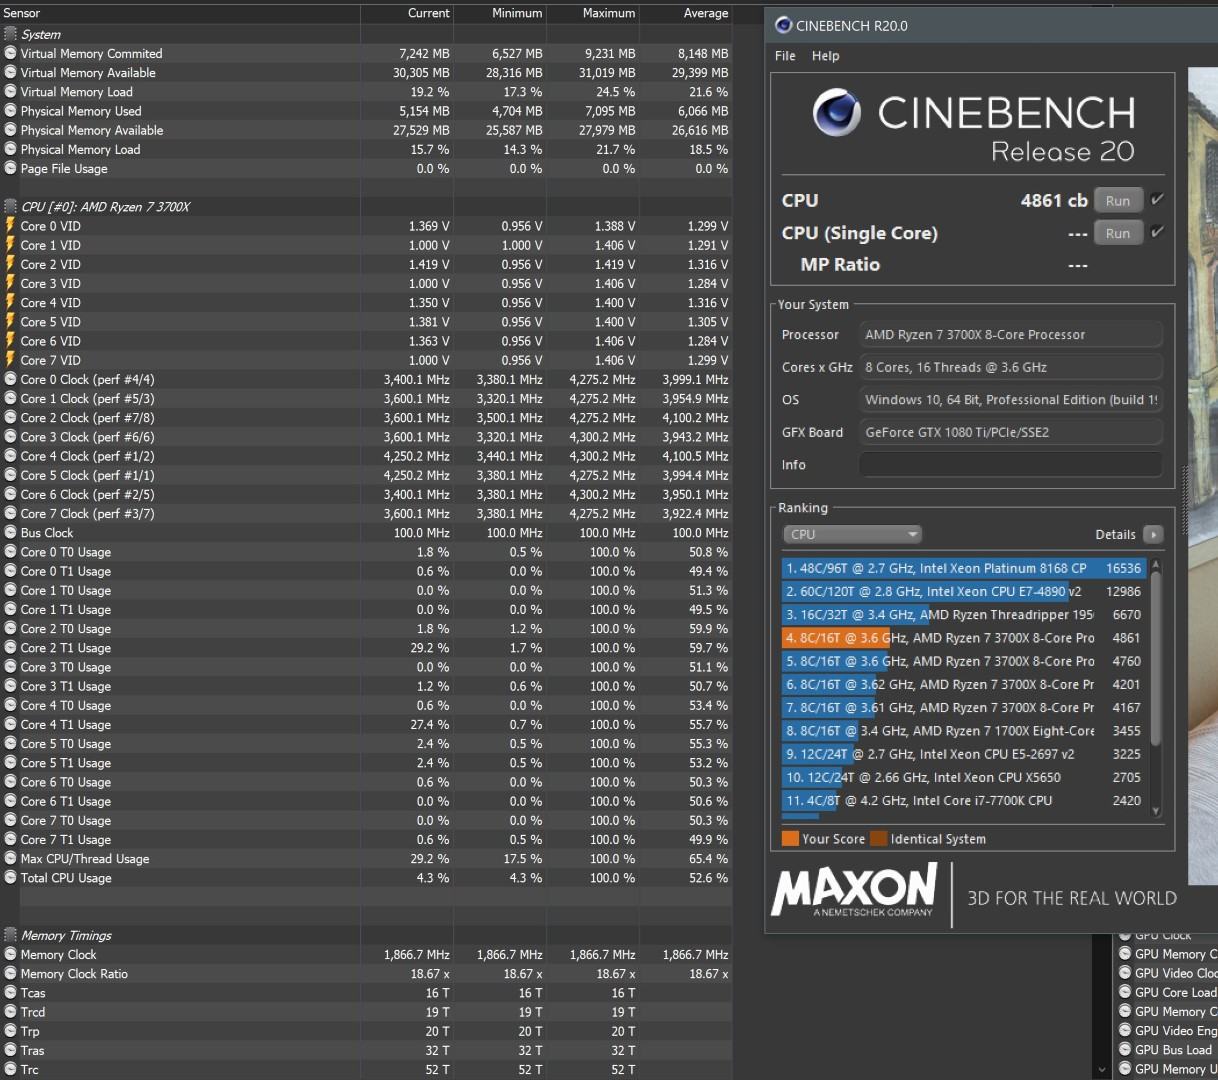Open the Cinebench Help menu

pyautogui.click(x=825, y=56)
